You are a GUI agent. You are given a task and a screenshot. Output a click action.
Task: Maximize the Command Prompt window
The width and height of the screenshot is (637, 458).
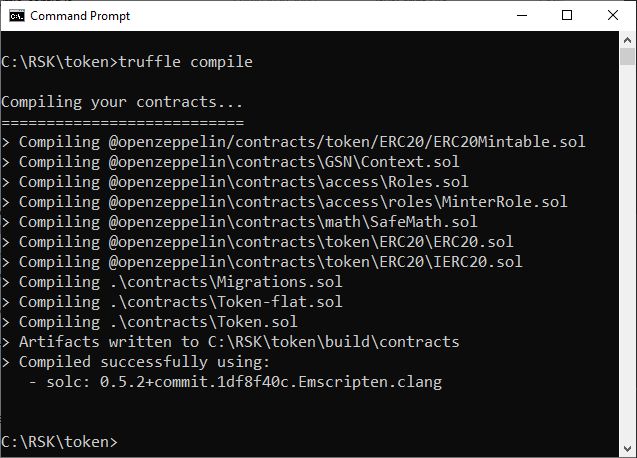click(x=567, y=15)
